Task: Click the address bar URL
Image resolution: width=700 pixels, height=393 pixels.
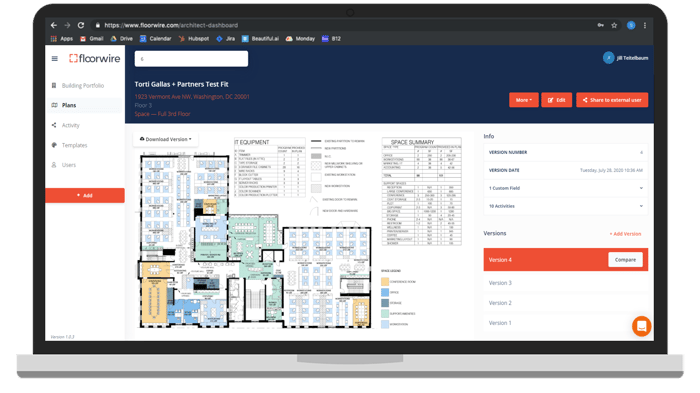Action: tap(171, 25)
